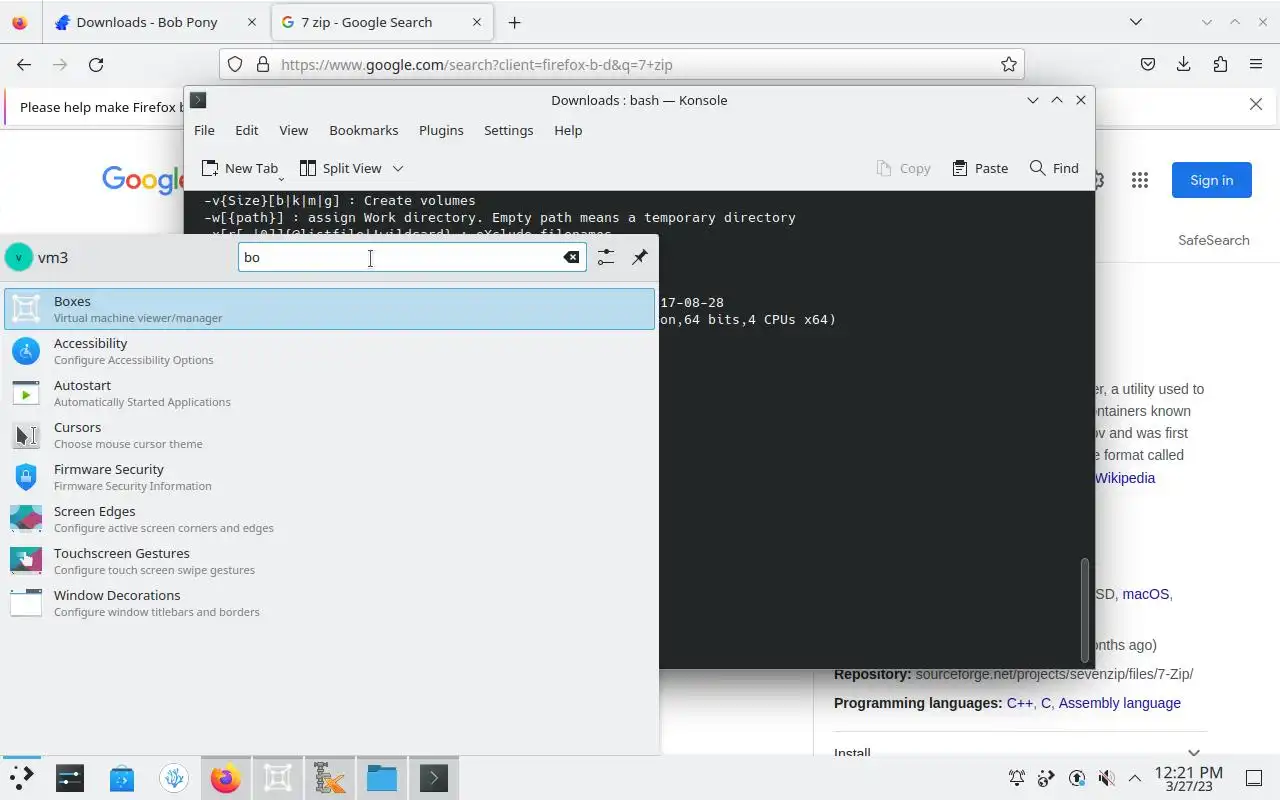Open Firmware Security result
The width and height of the screenshot is (1280, 800).
(329, 477)
